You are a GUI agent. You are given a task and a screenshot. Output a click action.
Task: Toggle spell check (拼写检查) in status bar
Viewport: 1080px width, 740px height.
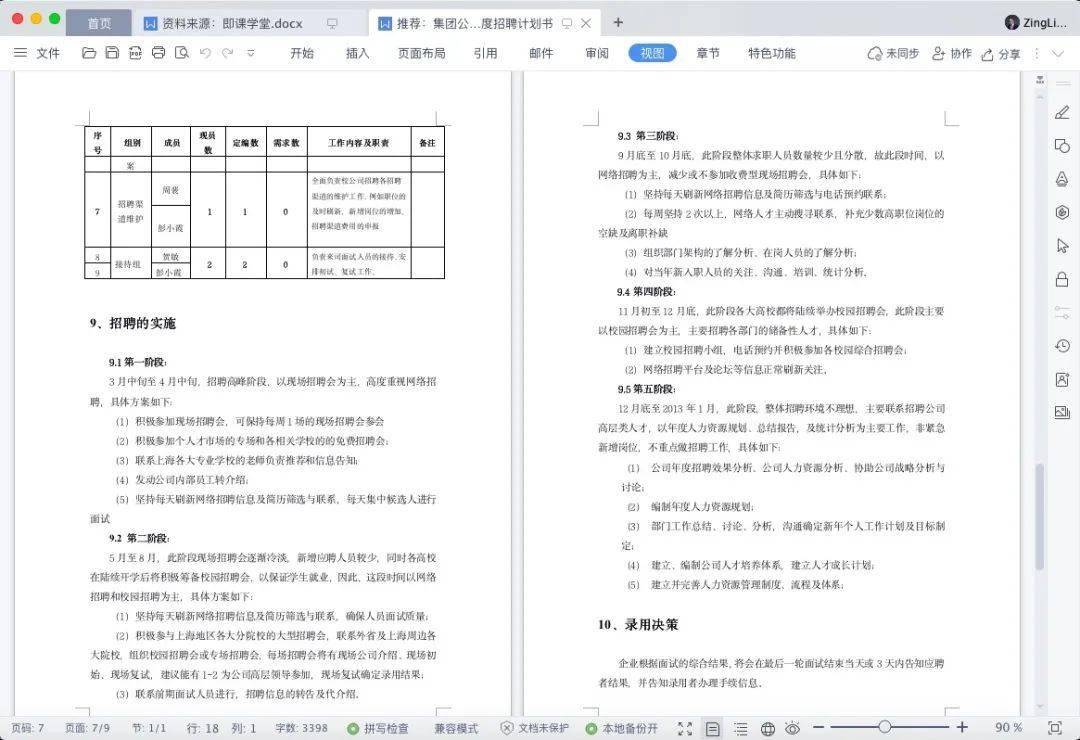378,728
